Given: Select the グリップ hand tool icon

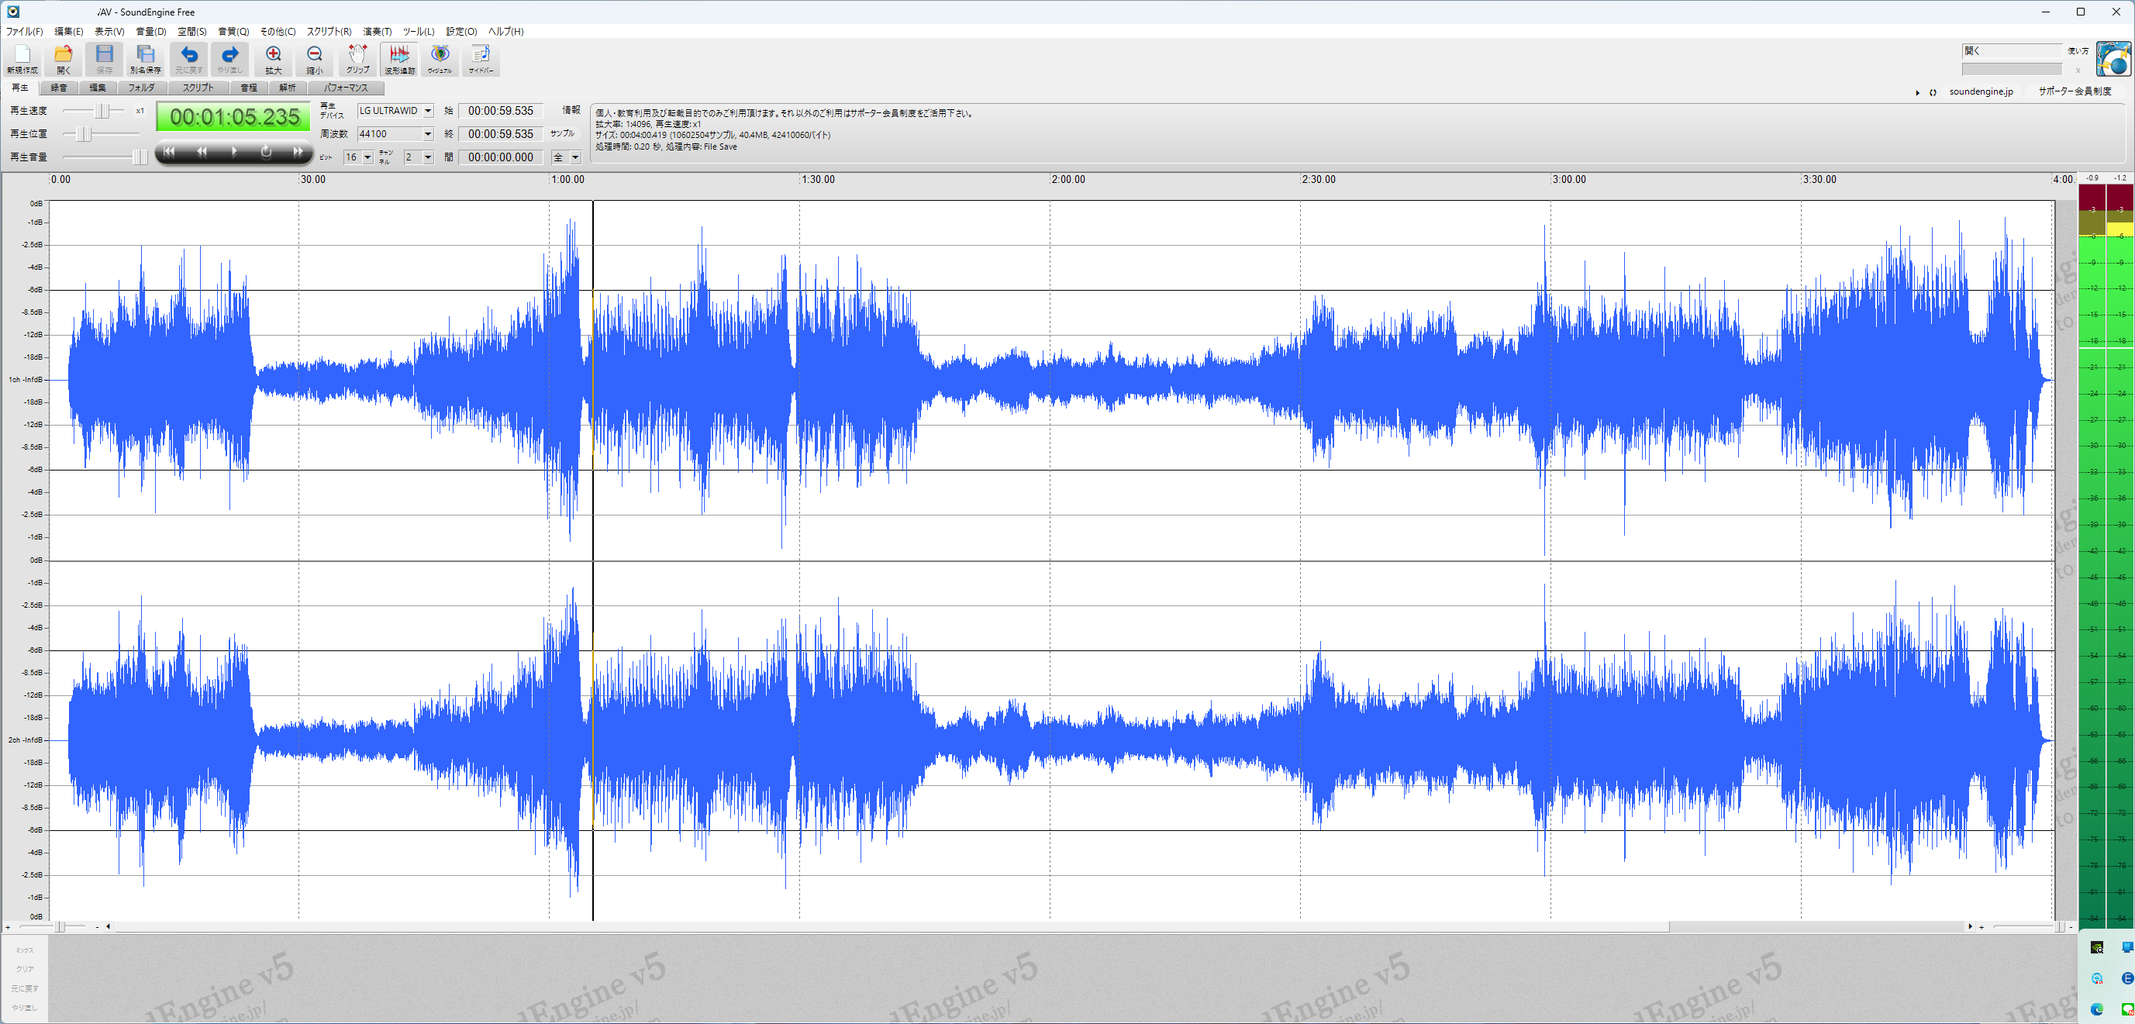Looking at the screenshot, I should pyautogui.click(x=357, y=59).
